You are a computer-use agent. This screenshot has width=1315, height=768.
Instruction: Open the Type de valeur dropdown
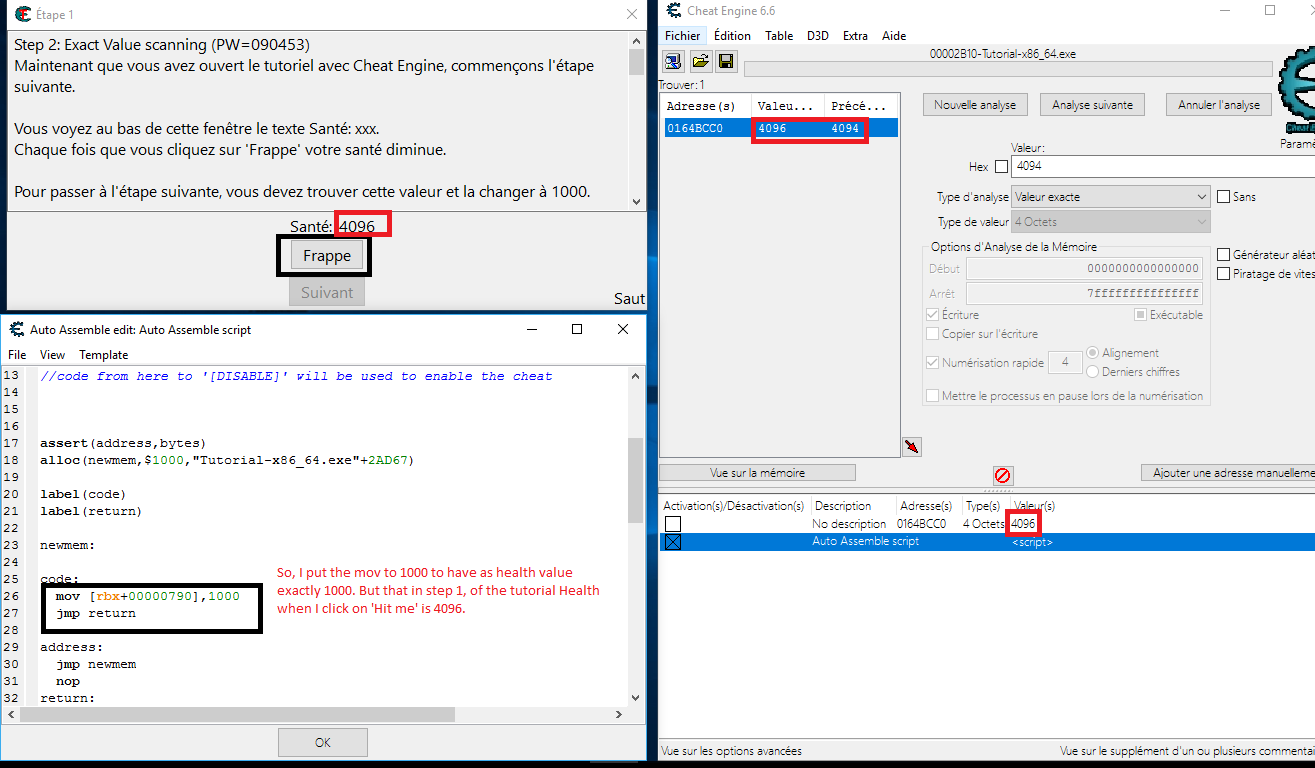[1110, 222]
